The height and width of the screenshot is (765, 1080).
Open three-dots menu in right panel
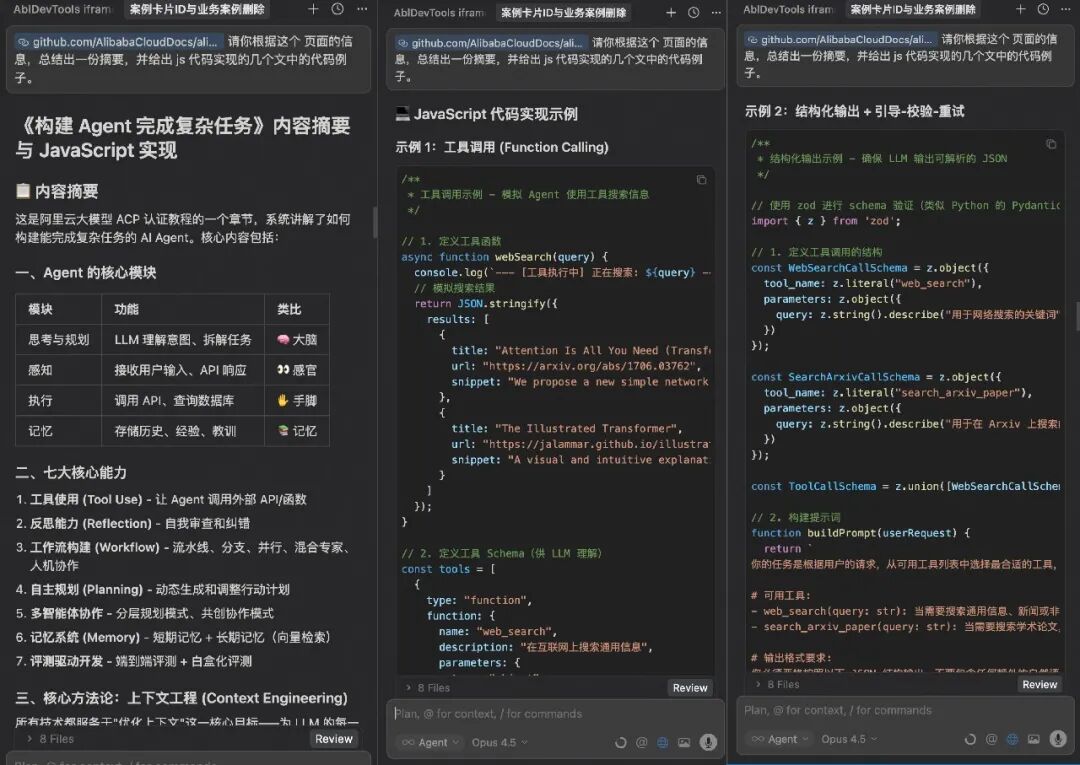click(x=1066, y=9)
